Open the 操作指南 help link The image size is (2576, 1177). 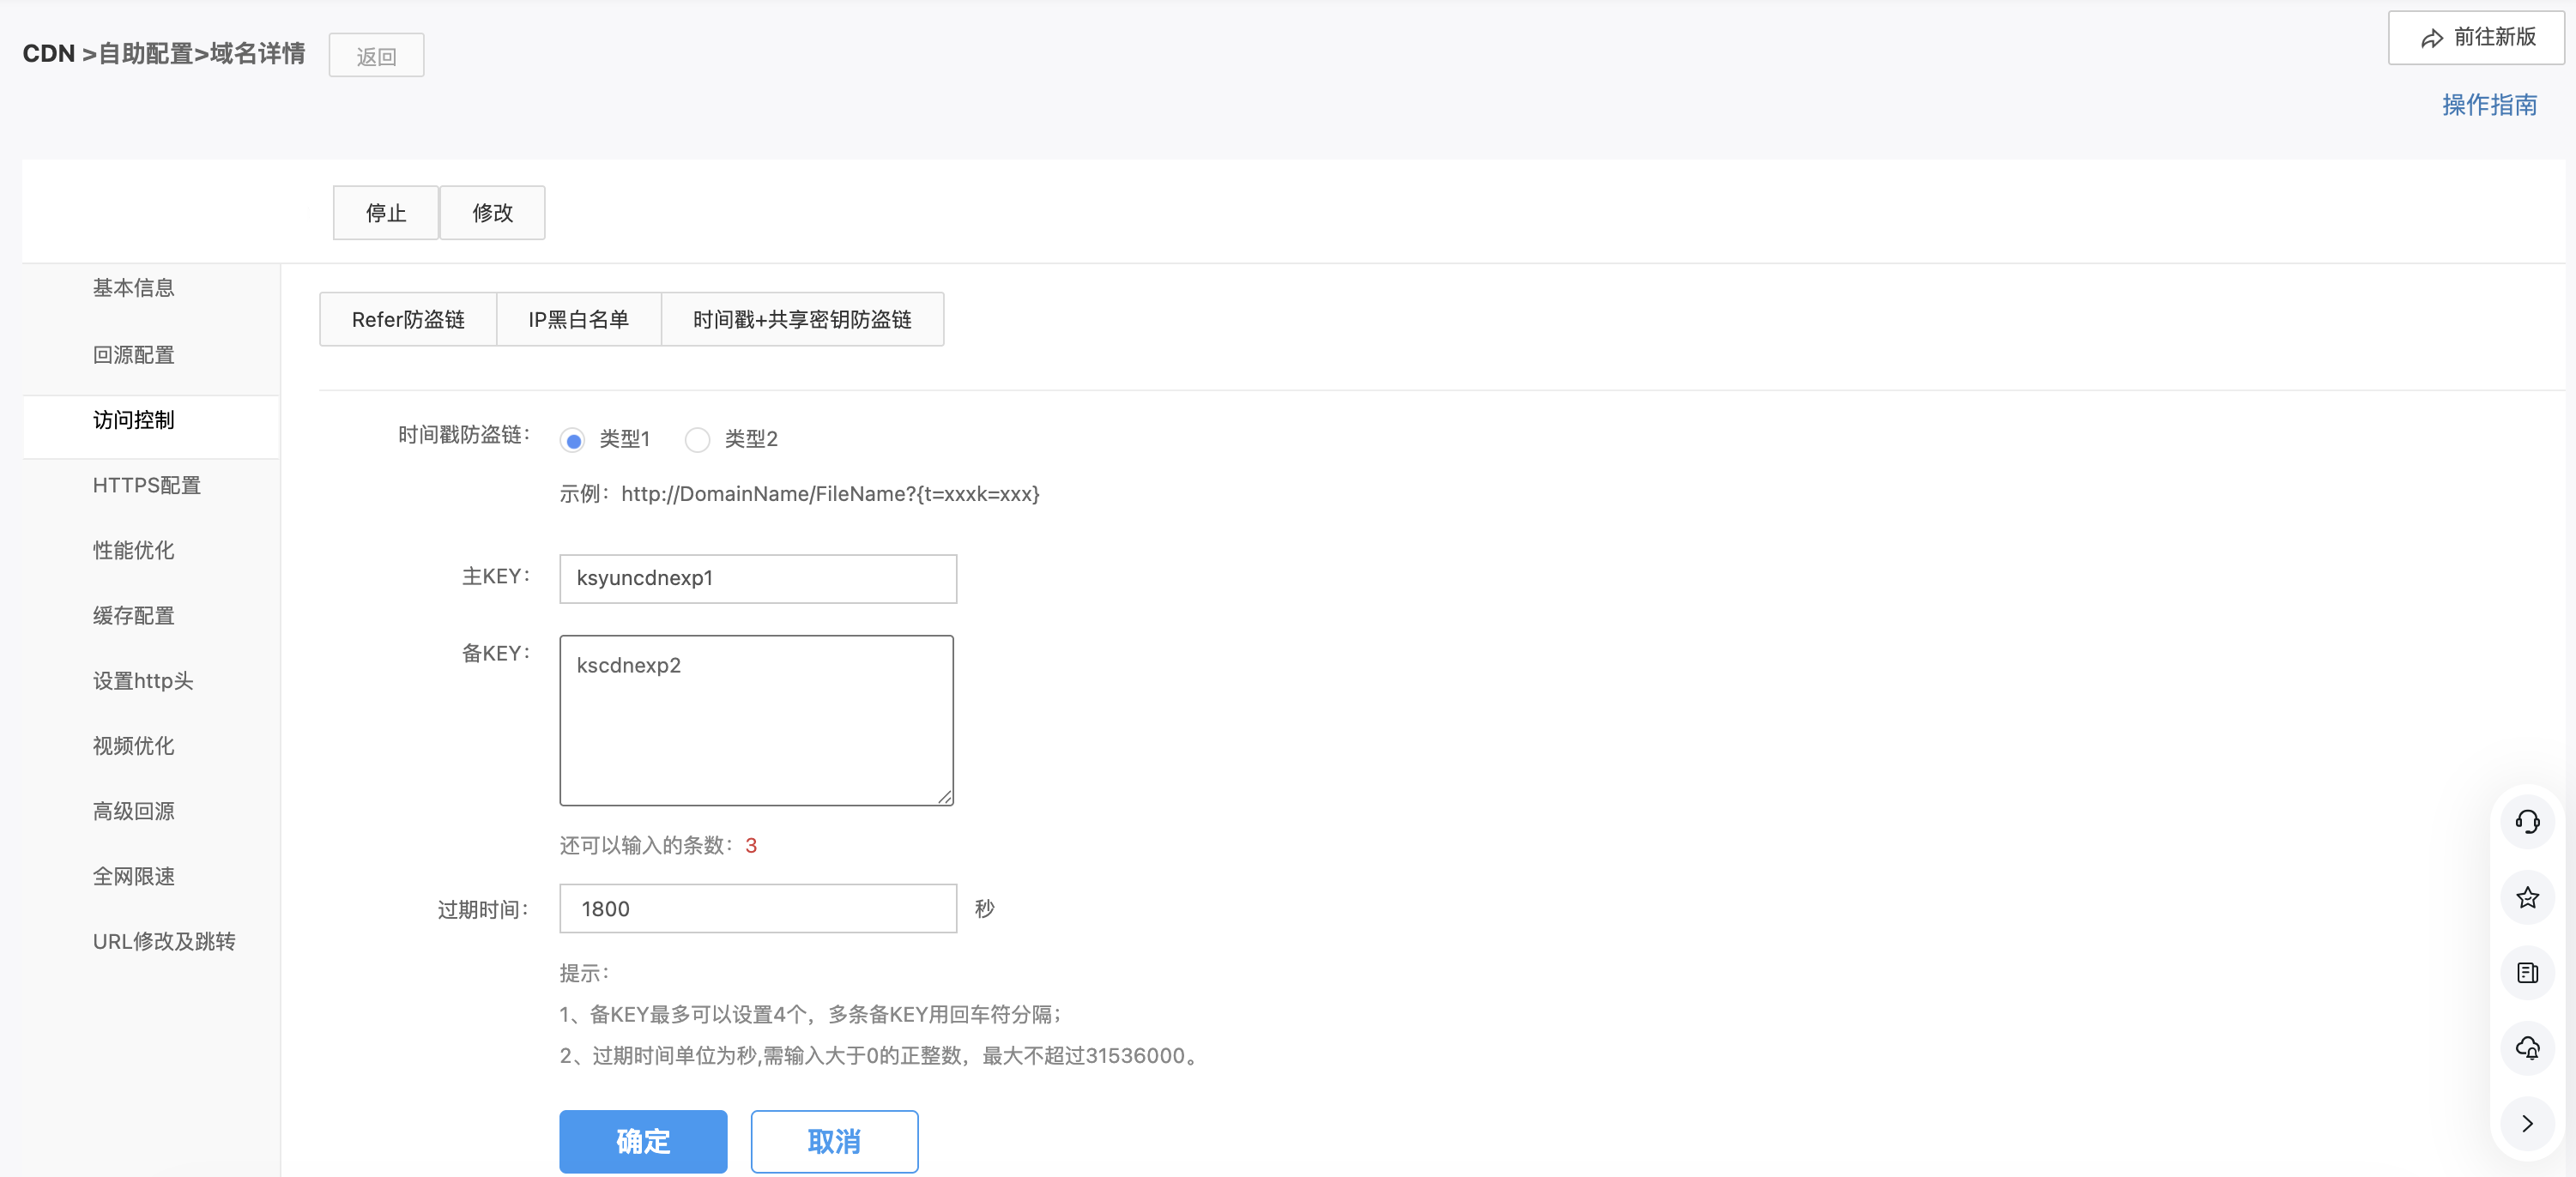[2488, 105]
